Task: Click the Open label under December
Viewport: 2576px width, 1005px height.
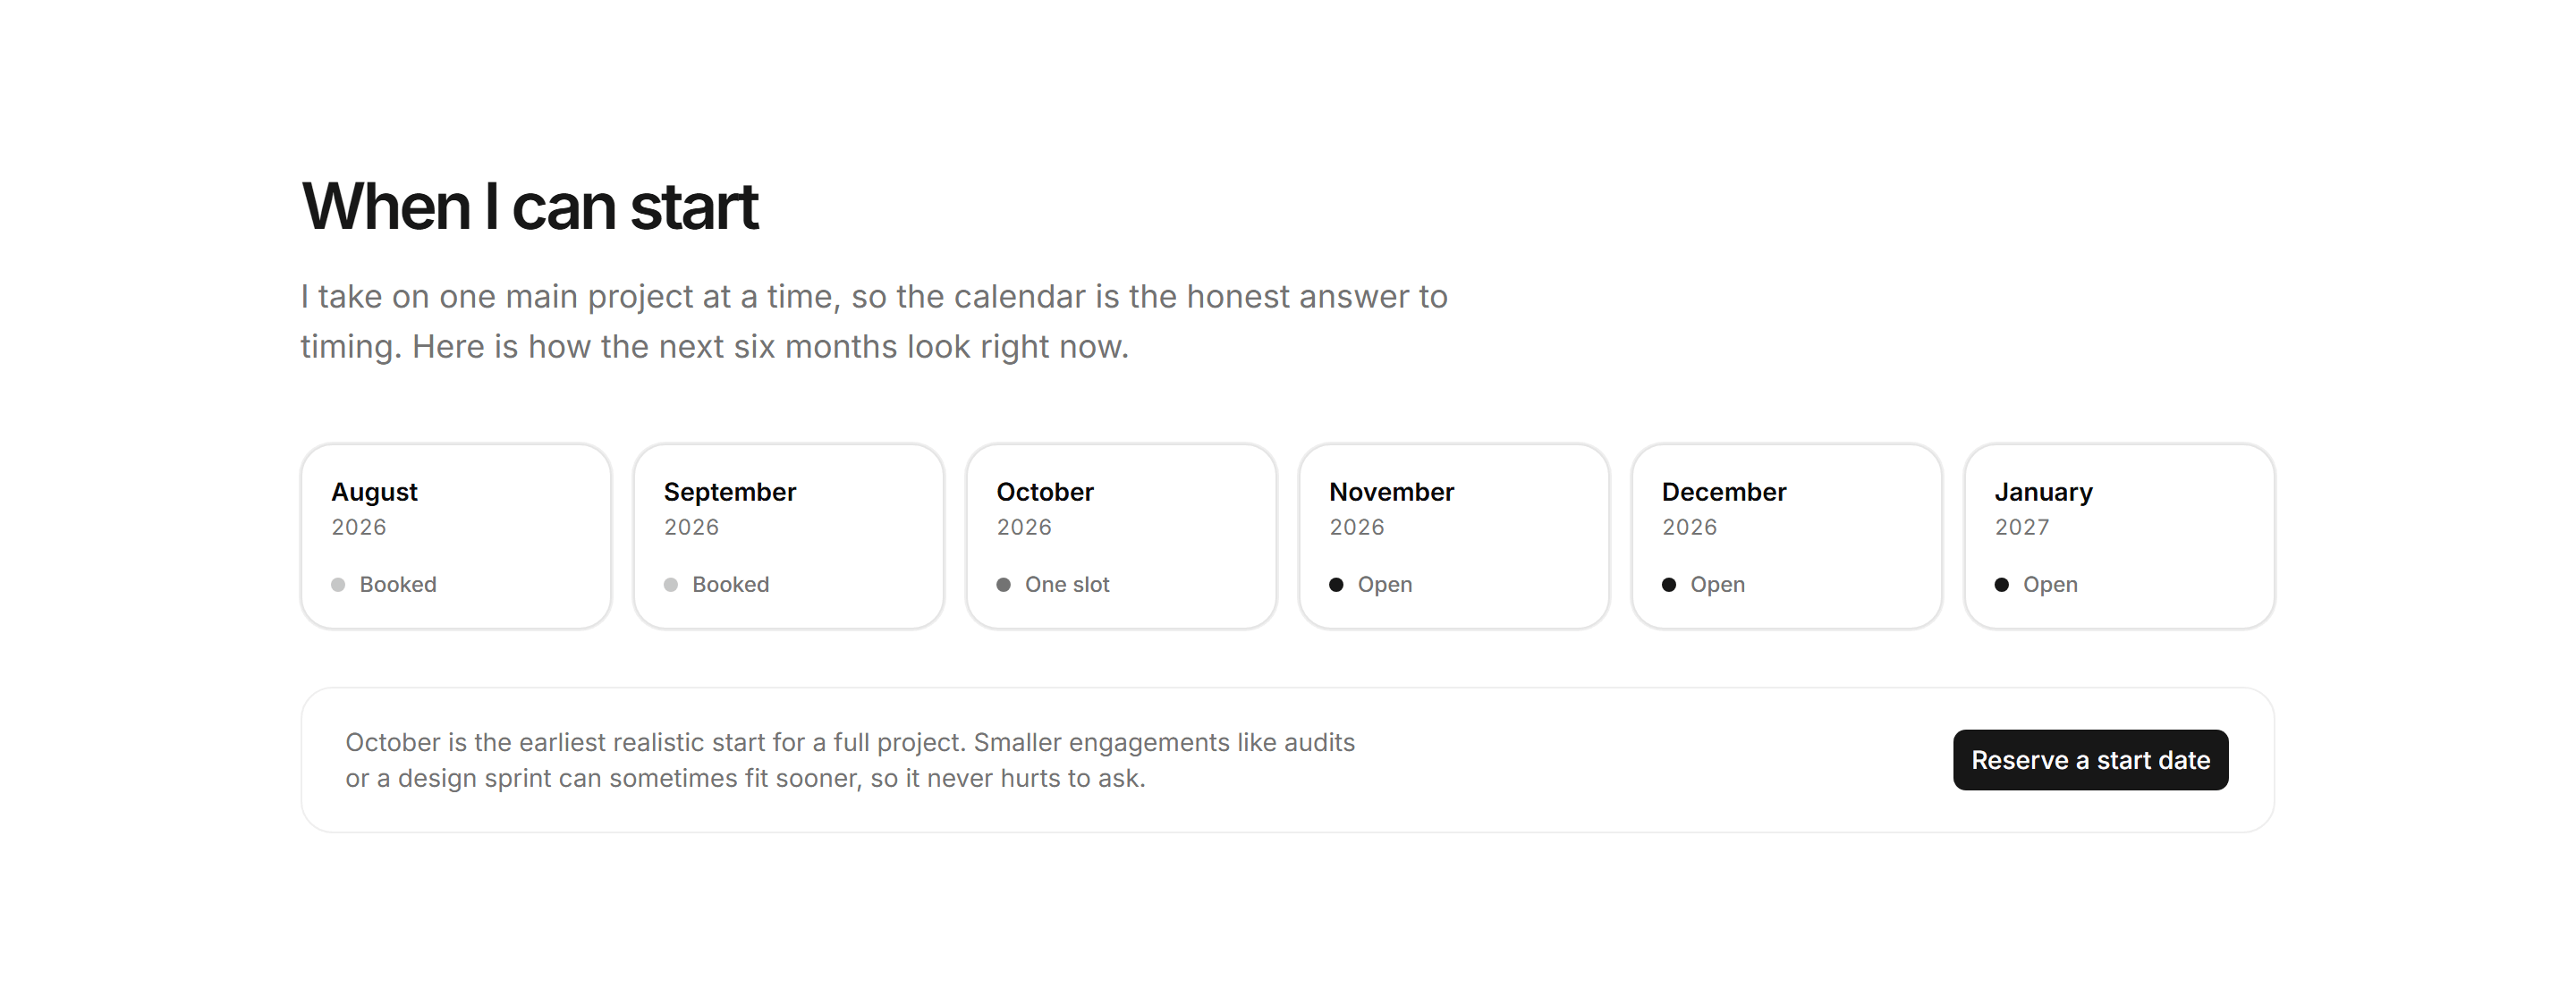Action: (x=1717, y=585)
